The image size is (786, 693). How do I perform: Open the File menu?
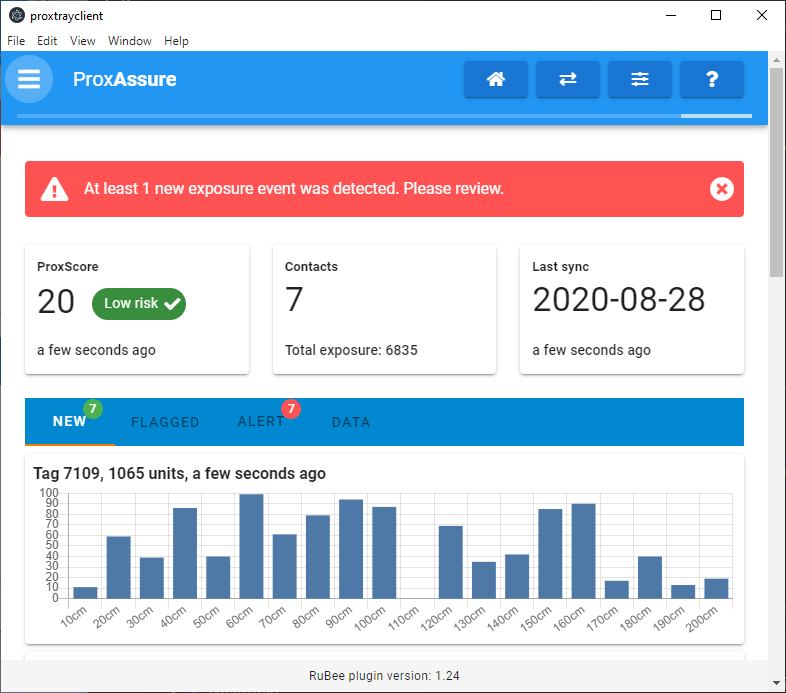16,41
